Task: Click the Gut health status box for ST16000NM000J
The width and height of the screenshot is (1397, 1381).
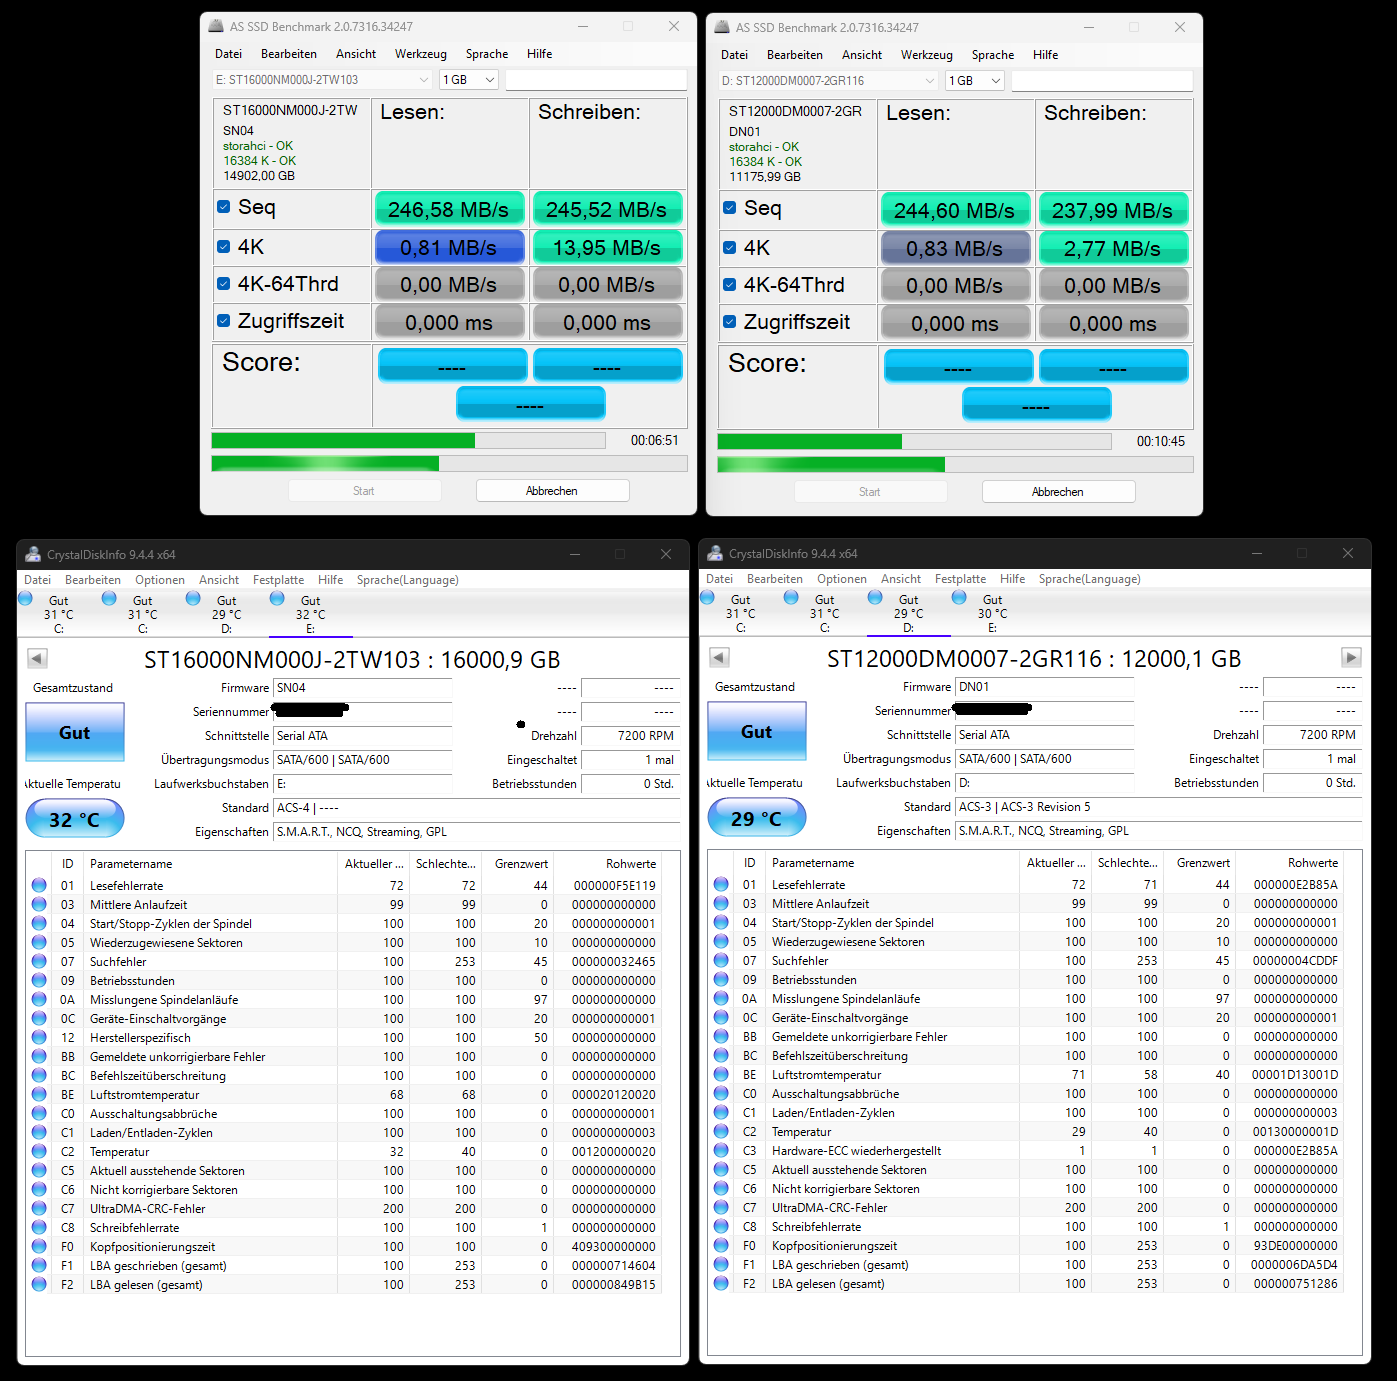Action: tap(74, 732)
